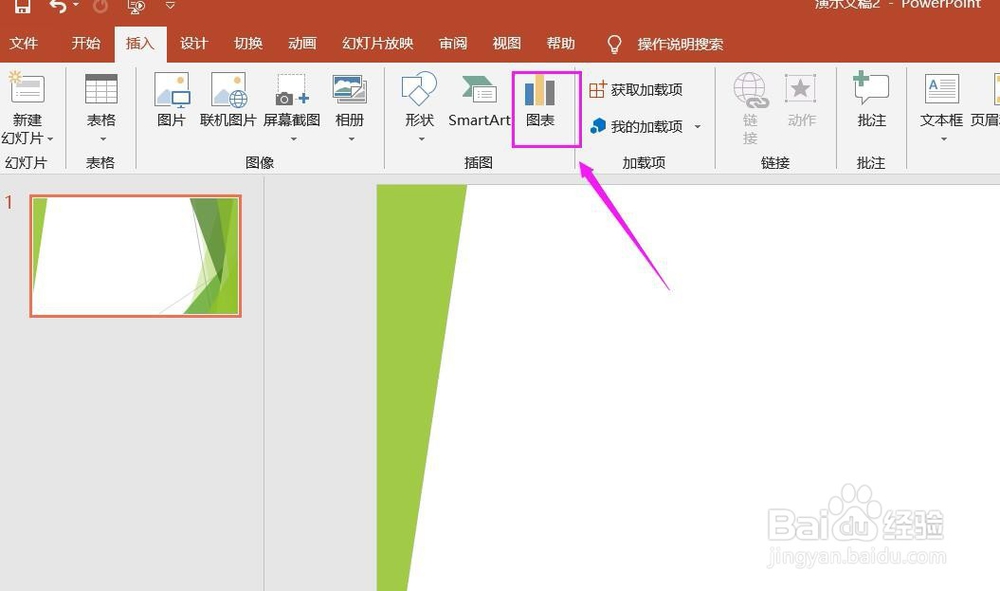The height and width of the screenshot is (591, 1000).
Task: Switch to the 设计 ribbon tab
Action: pos(194,43)
